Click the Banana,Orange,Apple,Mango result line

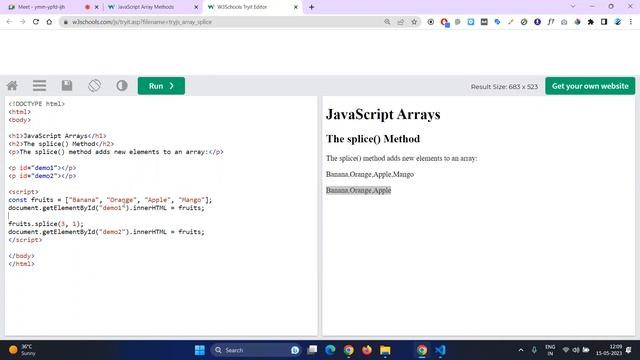point(370,174)
